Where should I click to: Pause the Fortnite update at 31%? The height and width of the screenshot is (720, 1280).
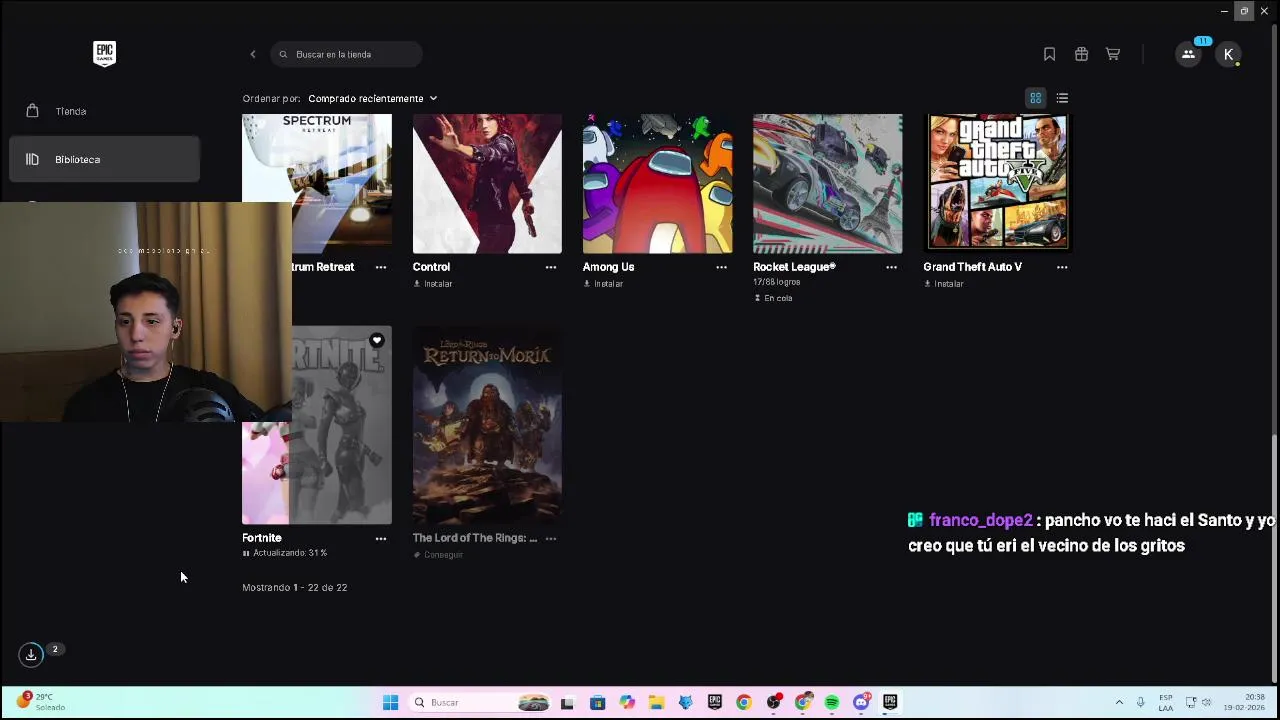click(246, 553)
